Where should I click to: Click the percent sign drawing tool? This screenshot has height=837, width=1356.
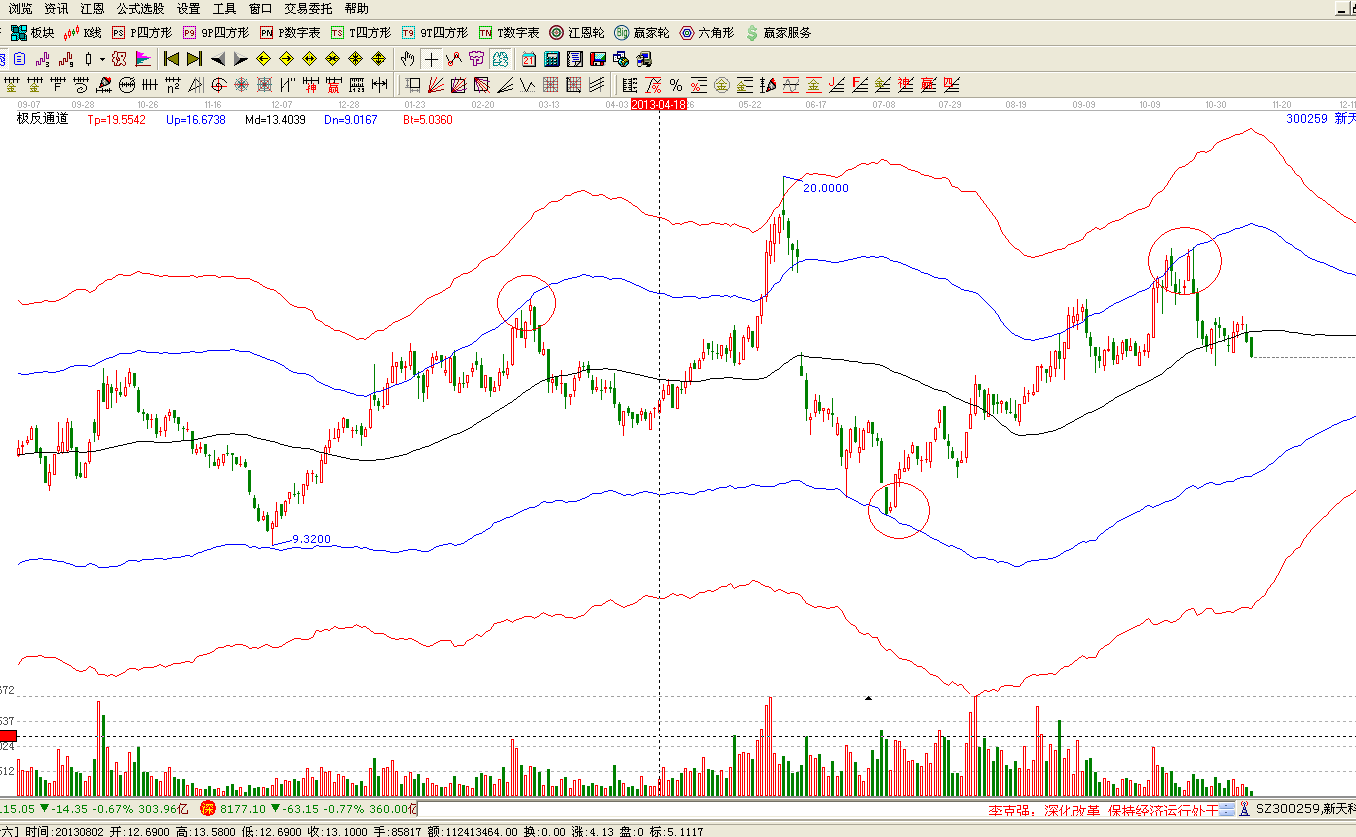tap(676, 84)
